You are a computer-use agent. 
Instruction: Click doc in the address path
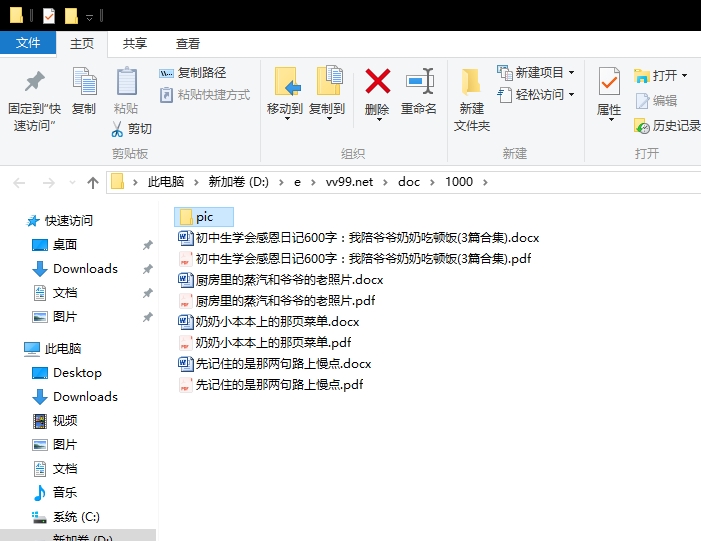point(409,182)
